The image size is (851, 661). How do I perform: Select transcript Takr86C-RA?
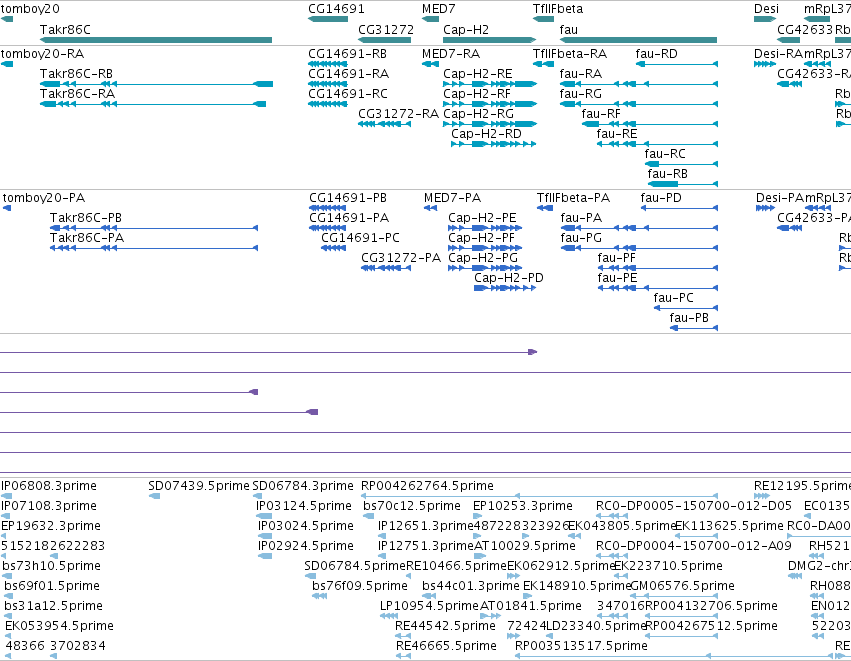(153, 104)
